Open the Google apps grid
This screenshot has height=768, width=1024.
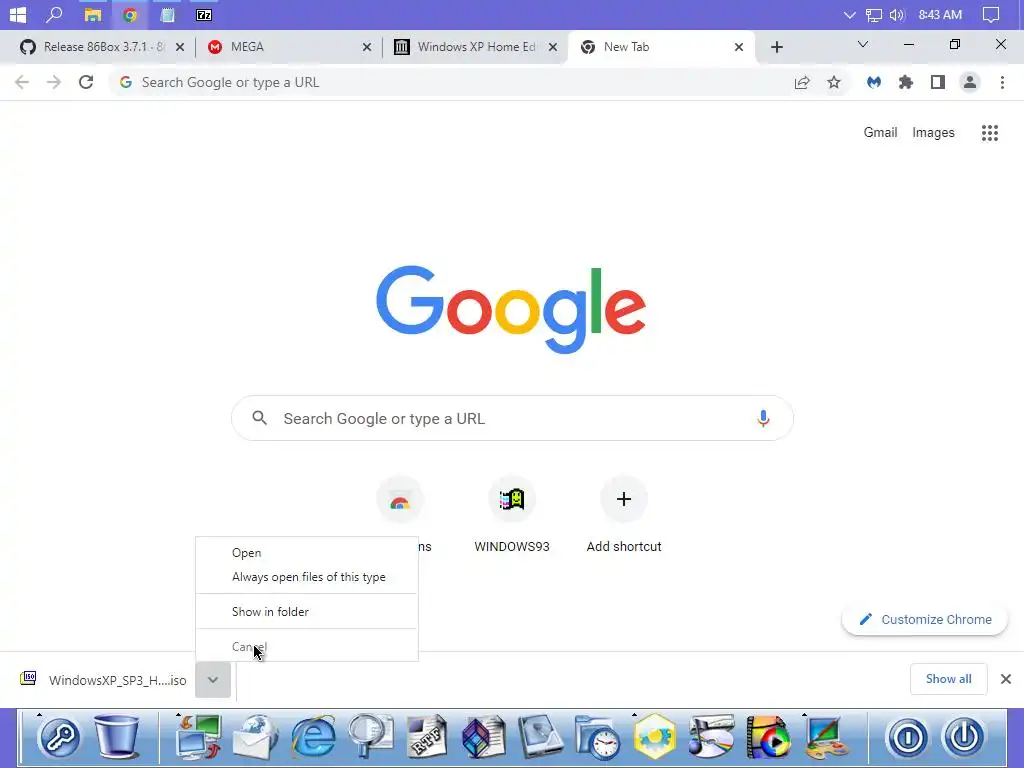click(x=990, y=133)
